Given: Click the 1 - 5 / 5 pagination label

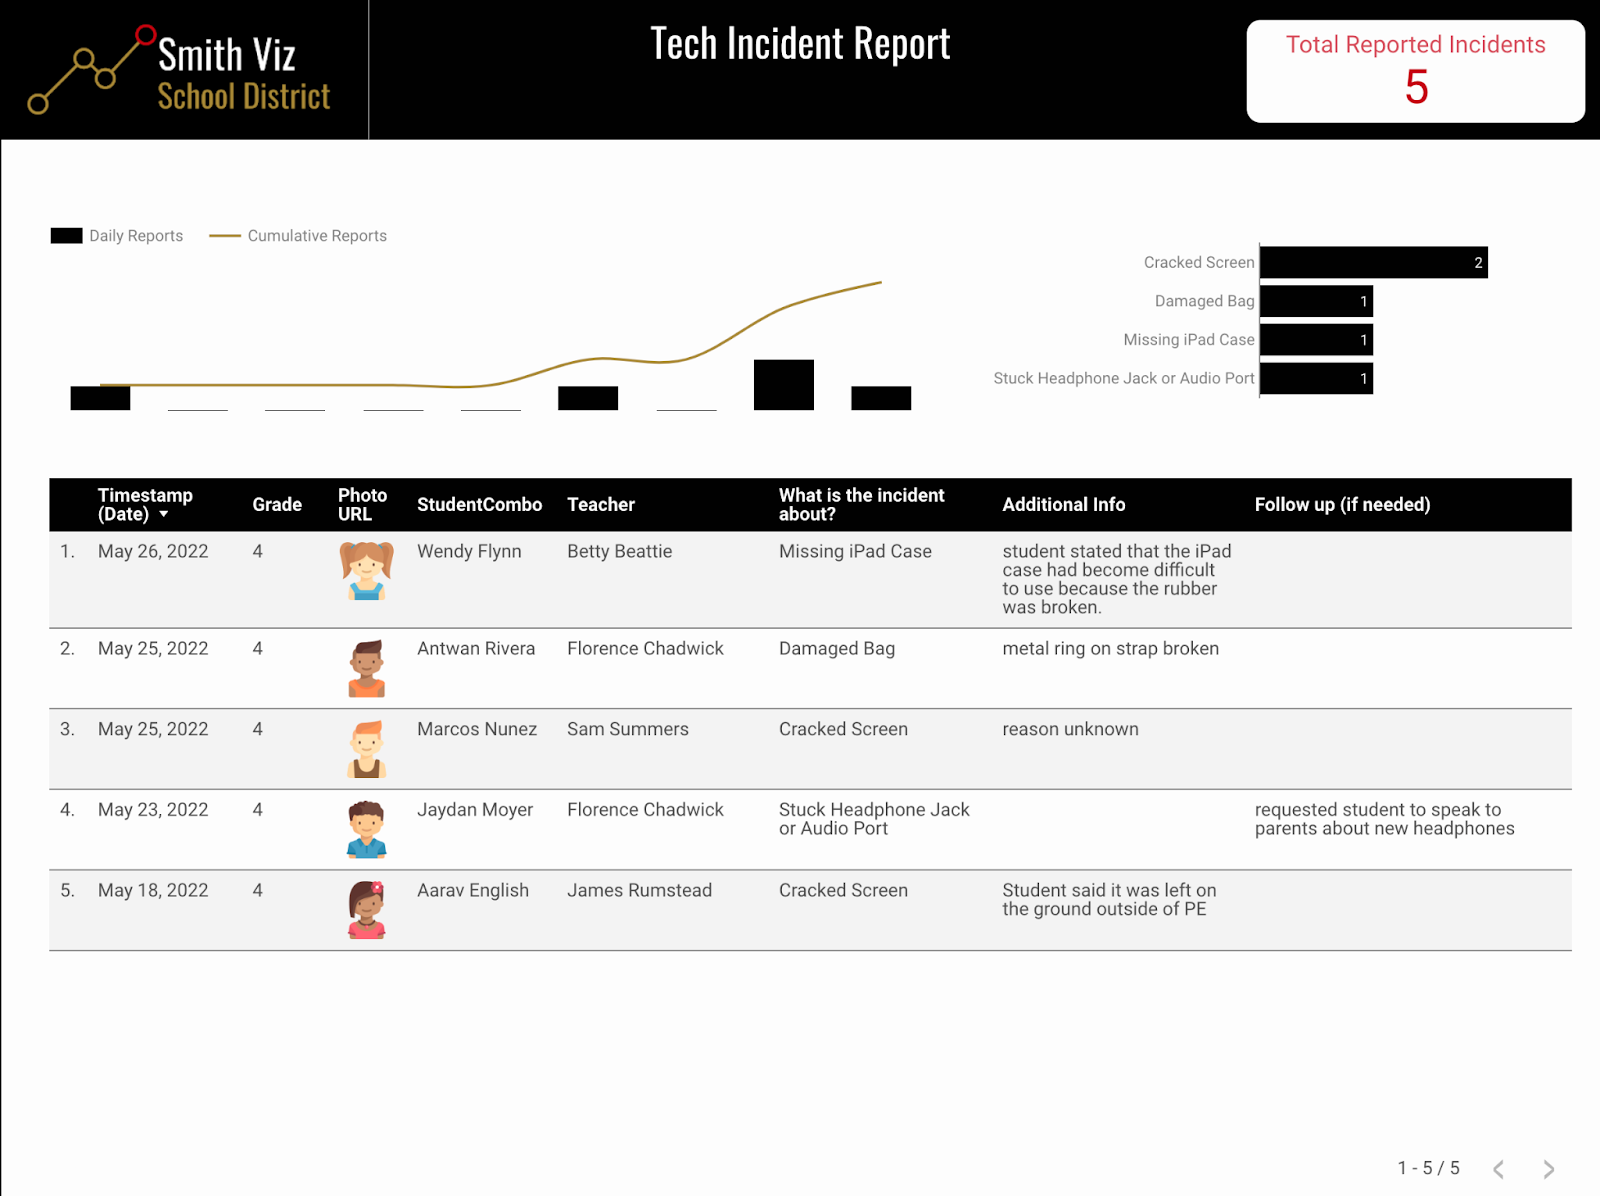Looking at the screenshot, I should tap(1428, 1168).
